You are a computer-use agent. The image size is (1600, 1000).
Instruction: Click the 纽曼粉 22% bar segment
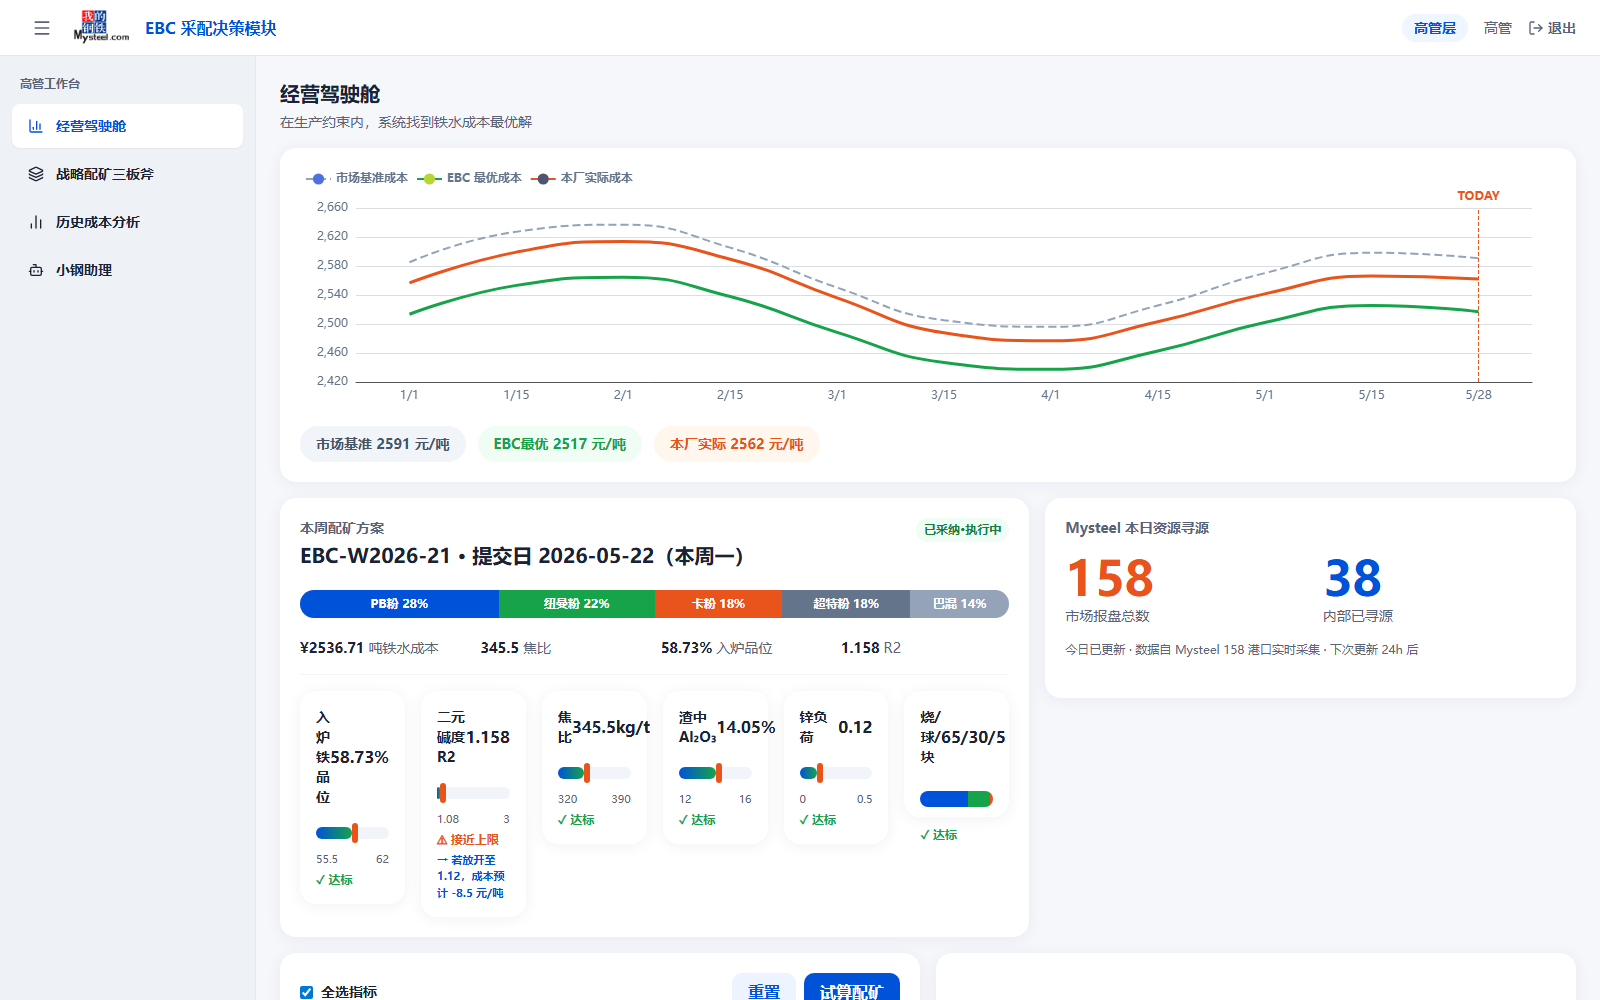(577, 604)
